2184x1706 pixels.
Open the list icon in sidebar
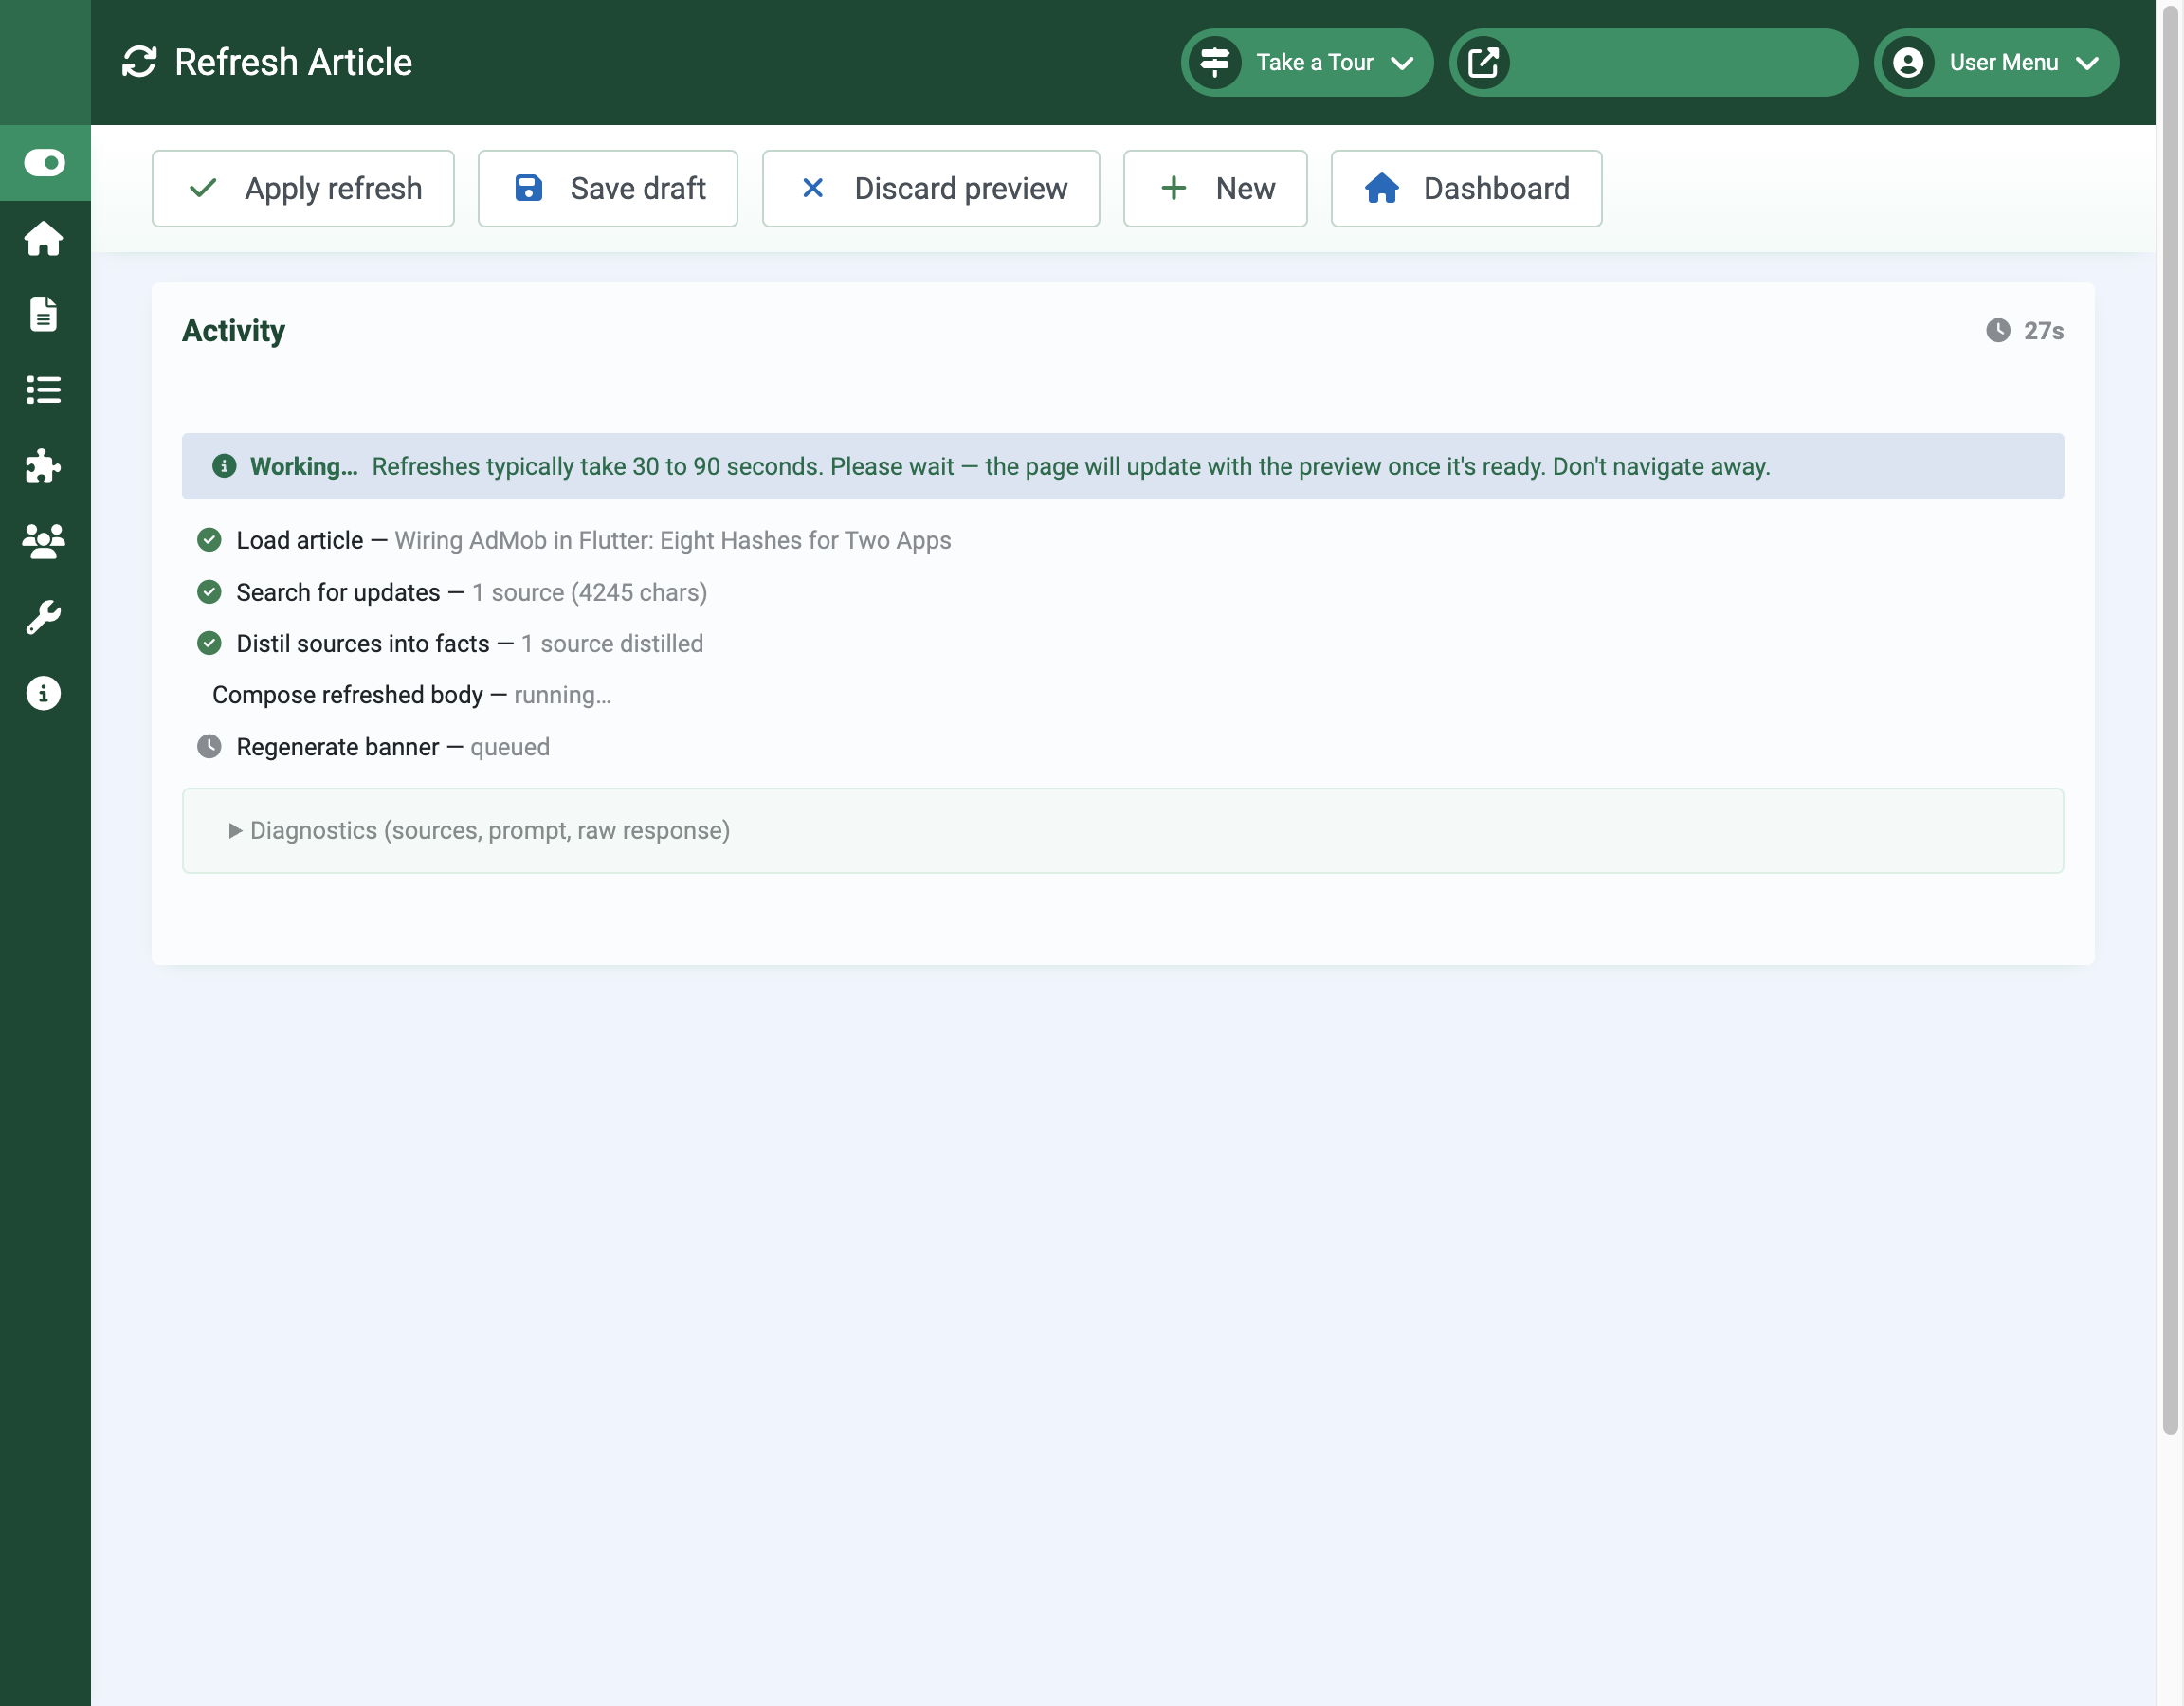(x=44, y=390)
